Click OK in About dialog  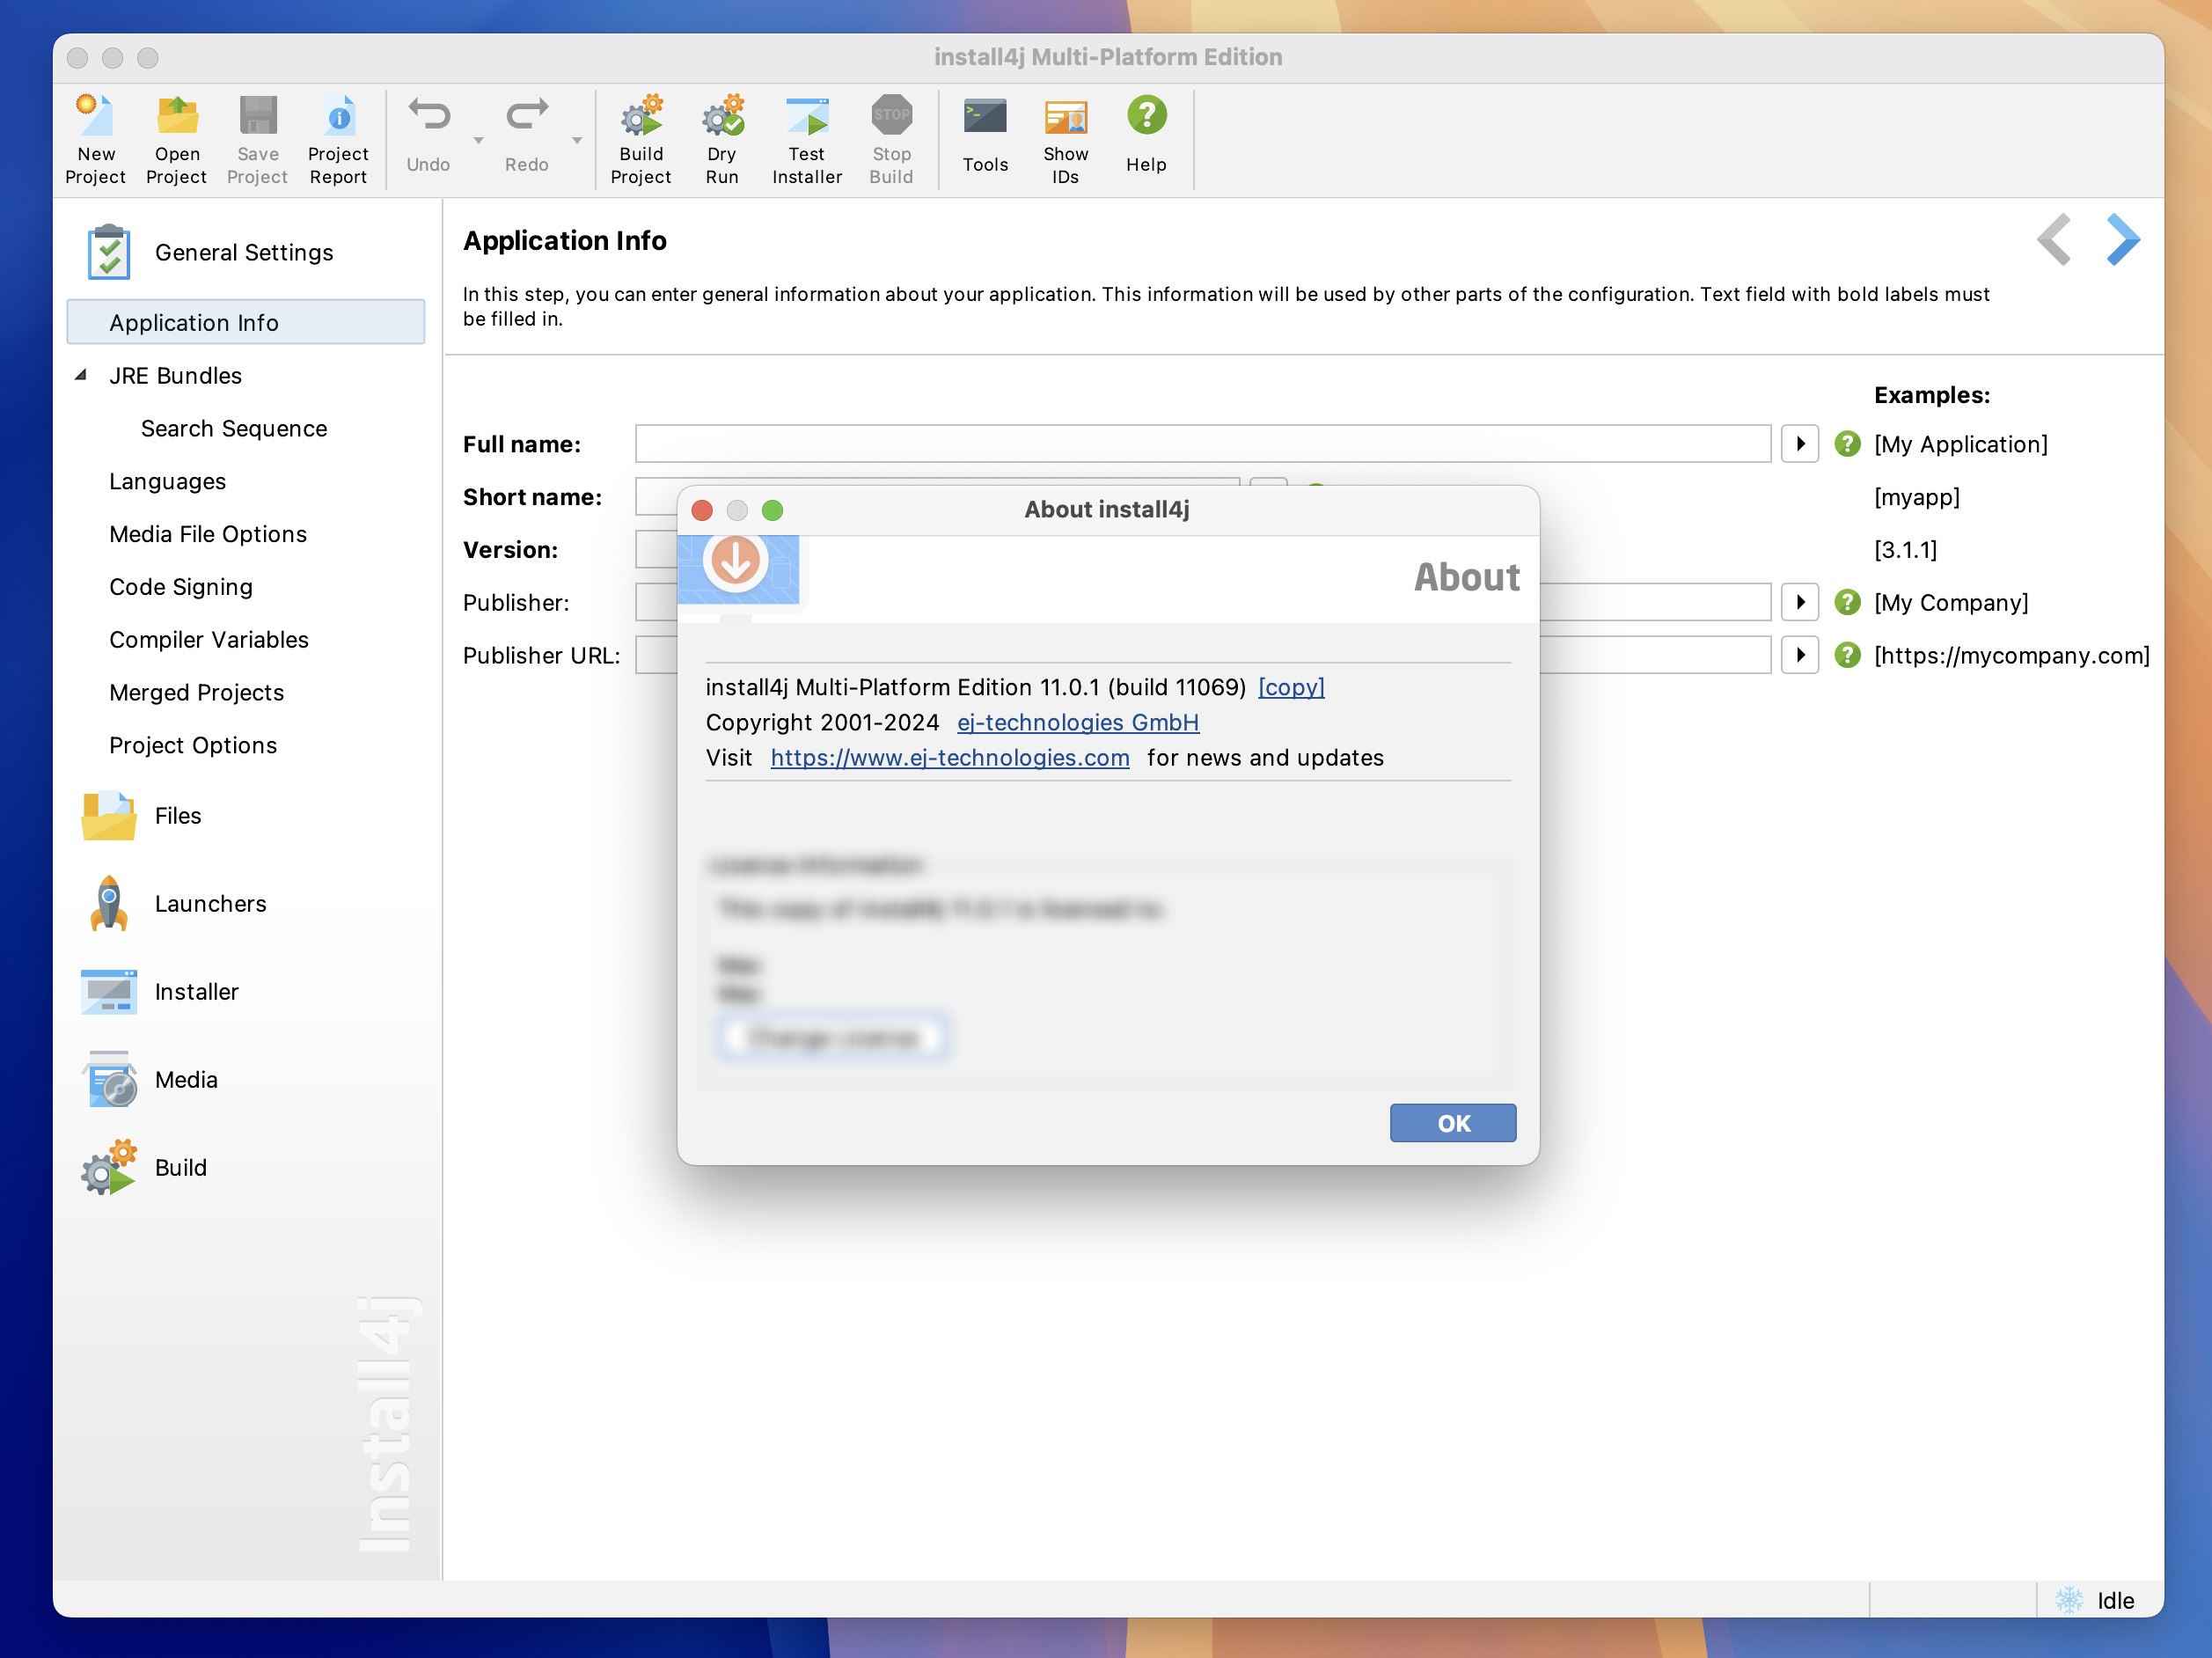tap(1453, 1123)
